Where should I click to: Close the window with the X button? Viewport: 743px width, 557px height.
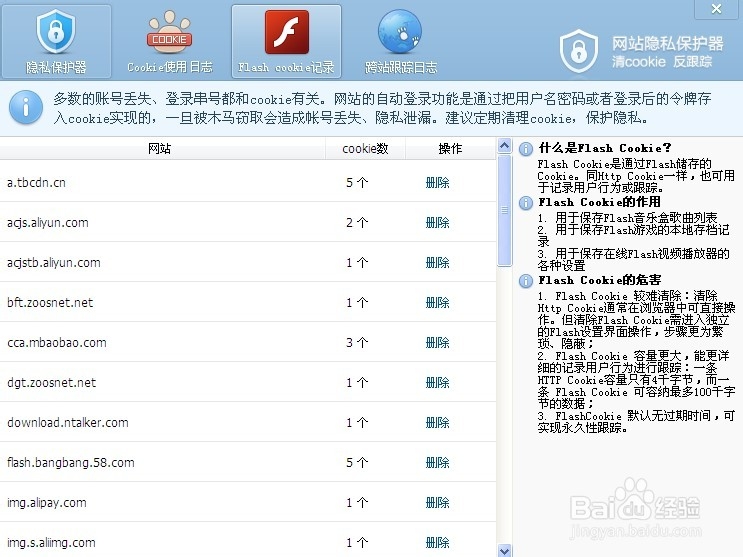coord(716,9)
